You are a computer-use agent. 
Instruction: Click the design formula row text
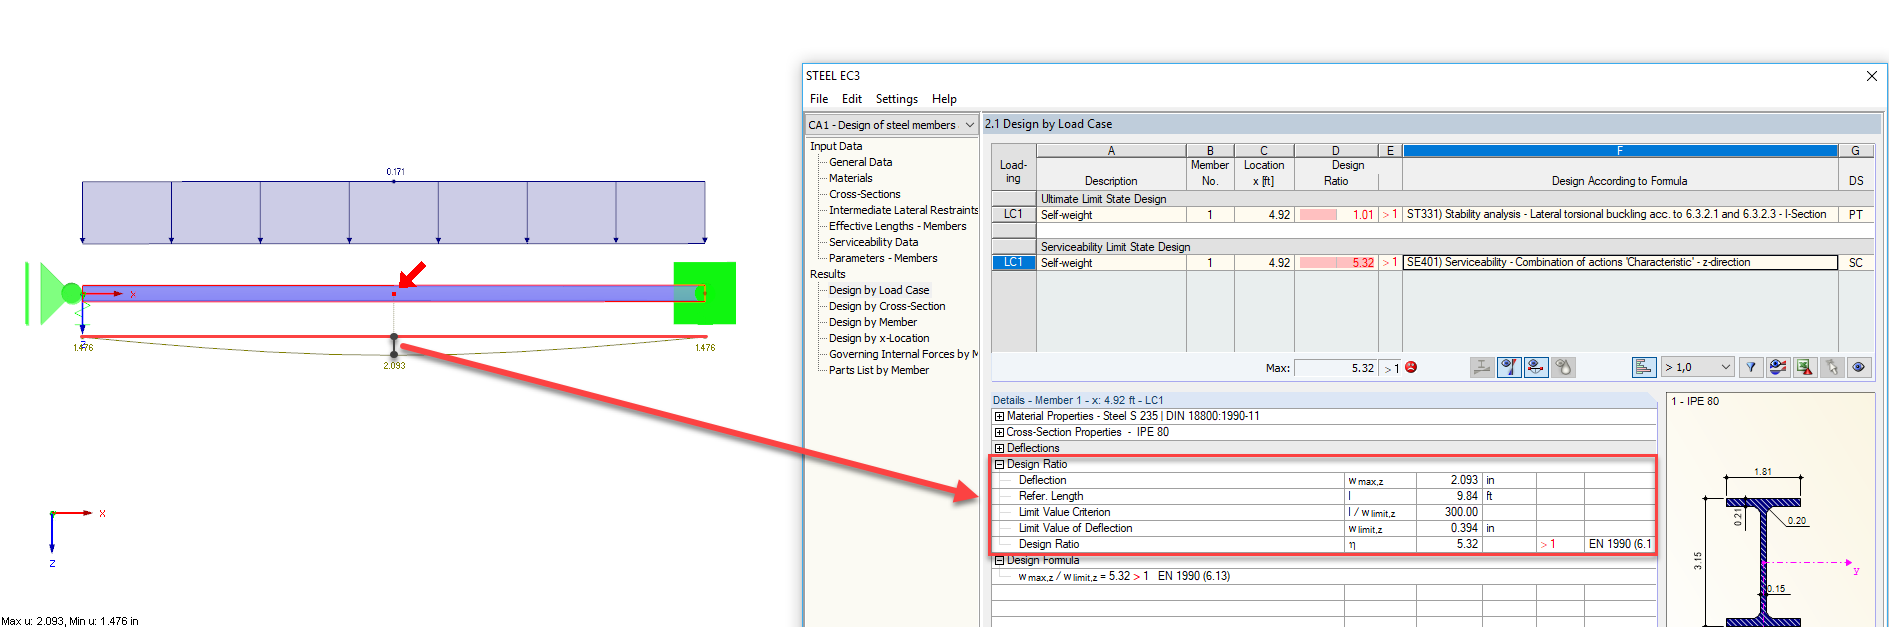pos(1124,577)
